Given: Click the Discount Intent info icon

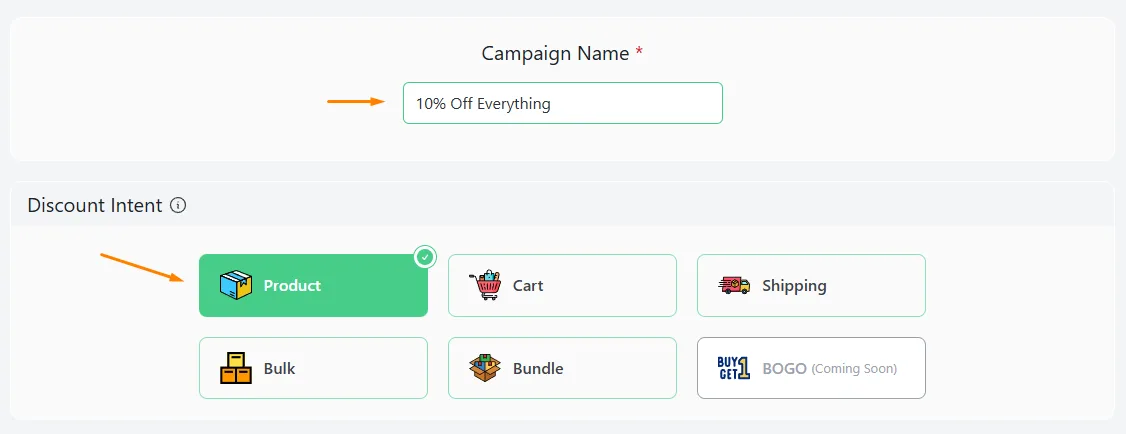Looking at the screenshot, I should click(x=178, y=206).
